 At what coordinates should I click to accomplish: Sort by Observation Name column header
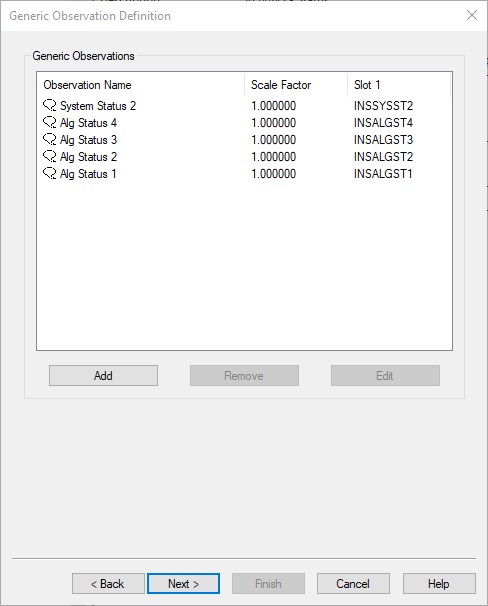click(x=141, y=85)
